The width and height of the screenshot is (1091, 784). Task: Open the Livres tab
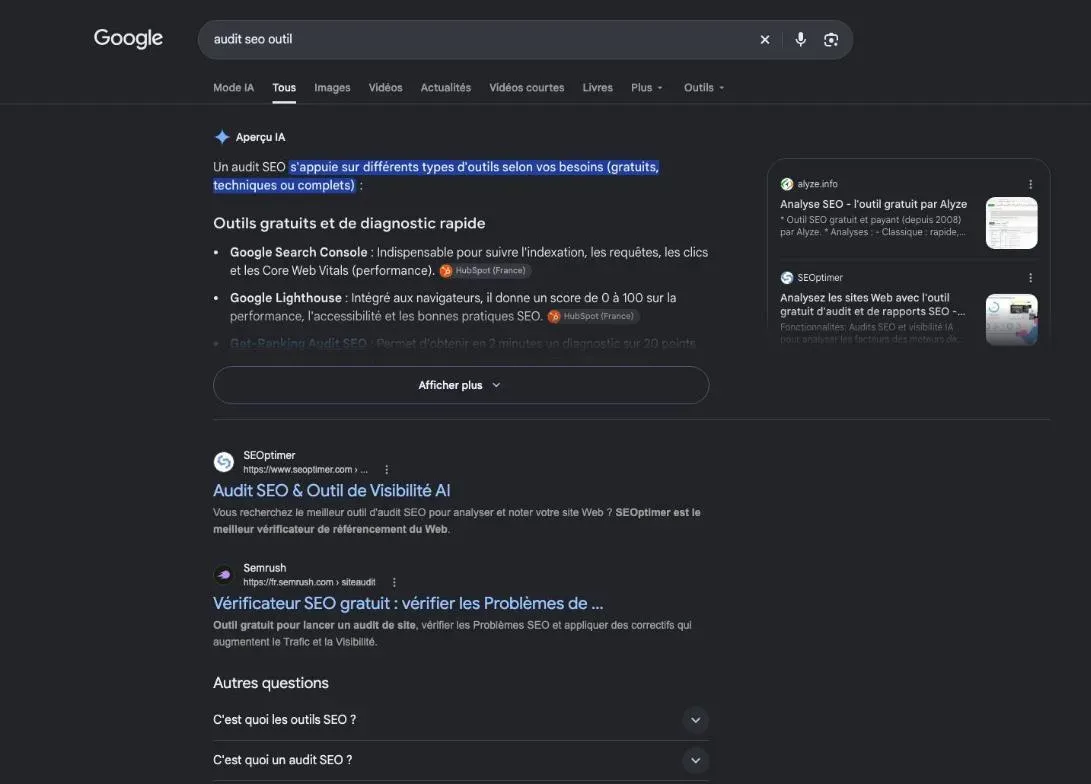[598, 88]
